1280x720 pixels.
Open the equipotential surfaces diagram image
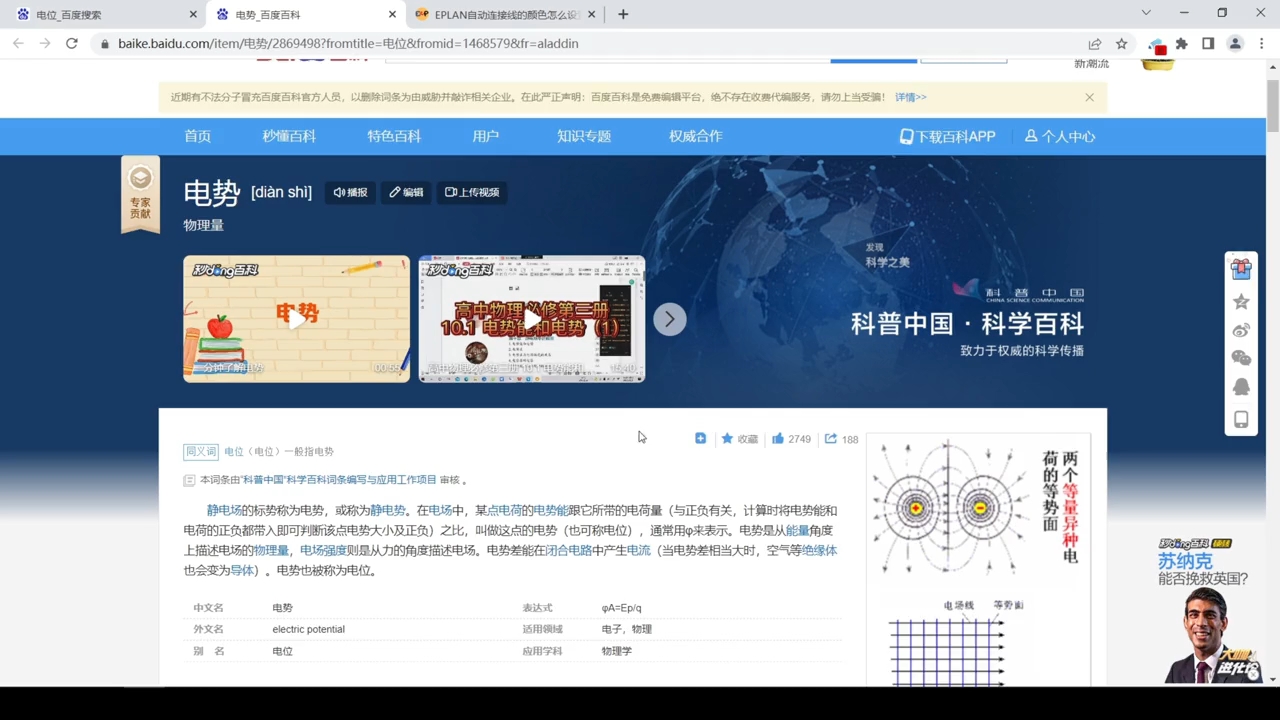click(x=978, y=508)
